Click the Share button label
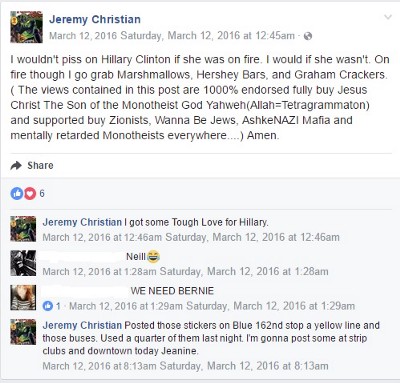The image size is (400, 383). point(40,165)
